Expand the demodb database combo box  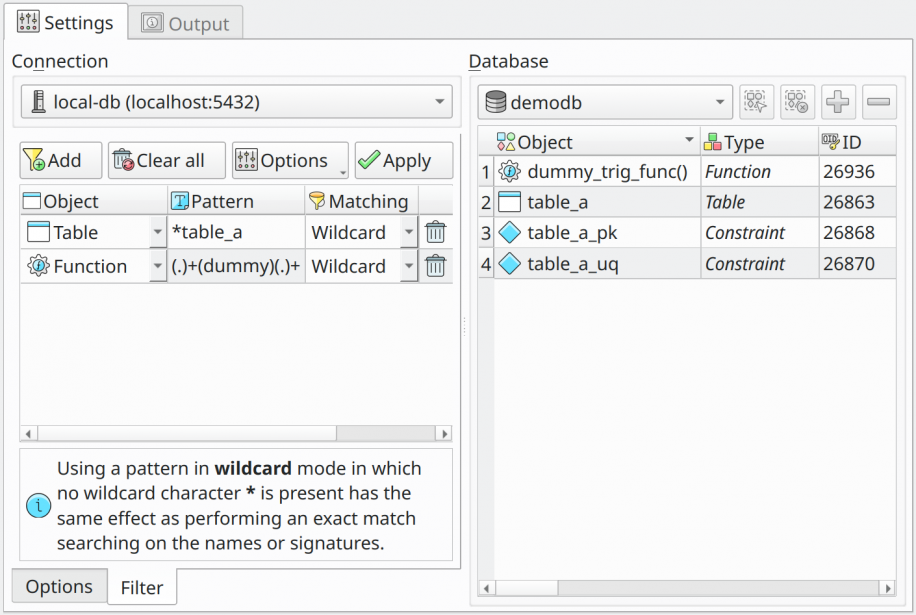605,102
